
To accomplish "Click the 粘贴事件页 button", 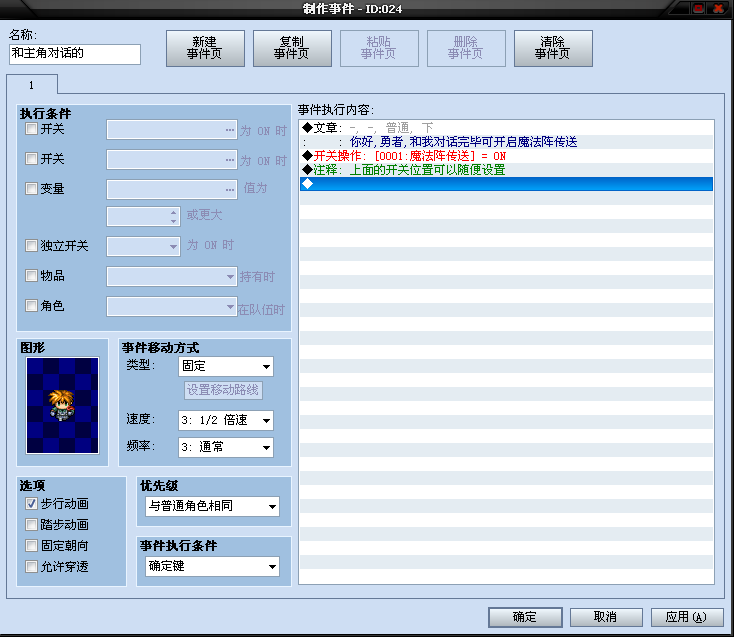I will coord(379,48).
